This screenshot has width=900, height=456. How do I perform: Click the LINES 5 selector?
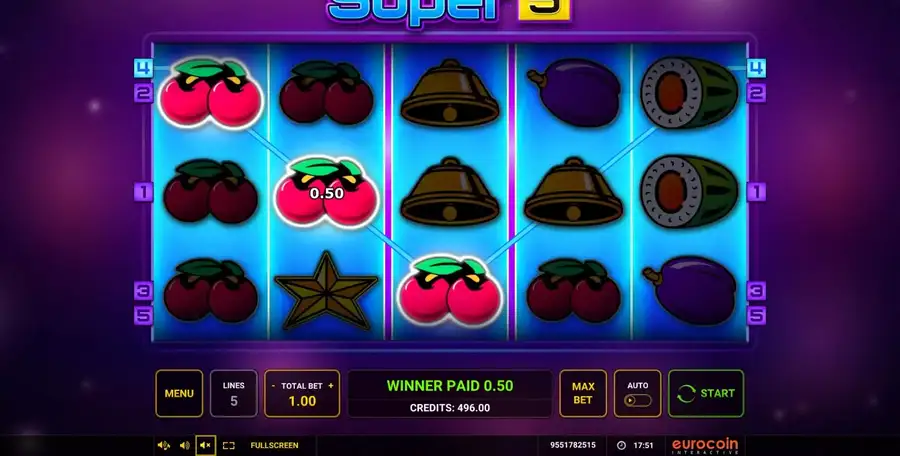pos(234,393)
